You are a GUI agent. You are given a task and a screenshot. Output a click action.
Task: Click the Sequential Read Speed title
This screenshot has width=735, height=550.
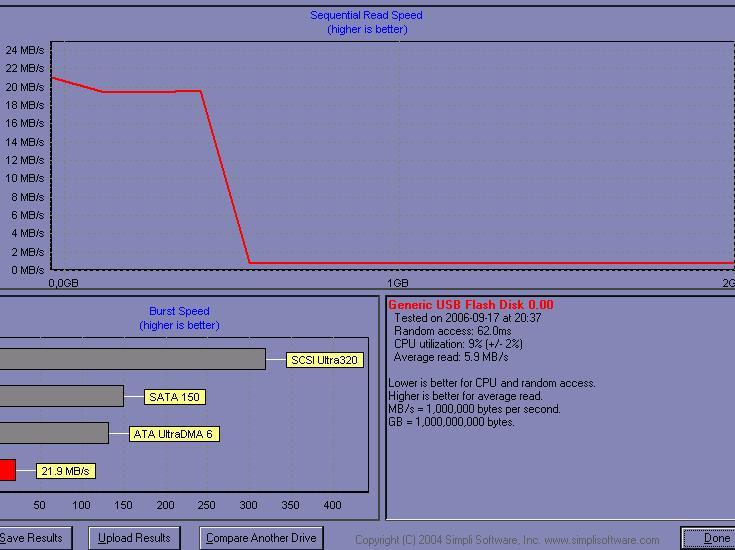[366, 15]
